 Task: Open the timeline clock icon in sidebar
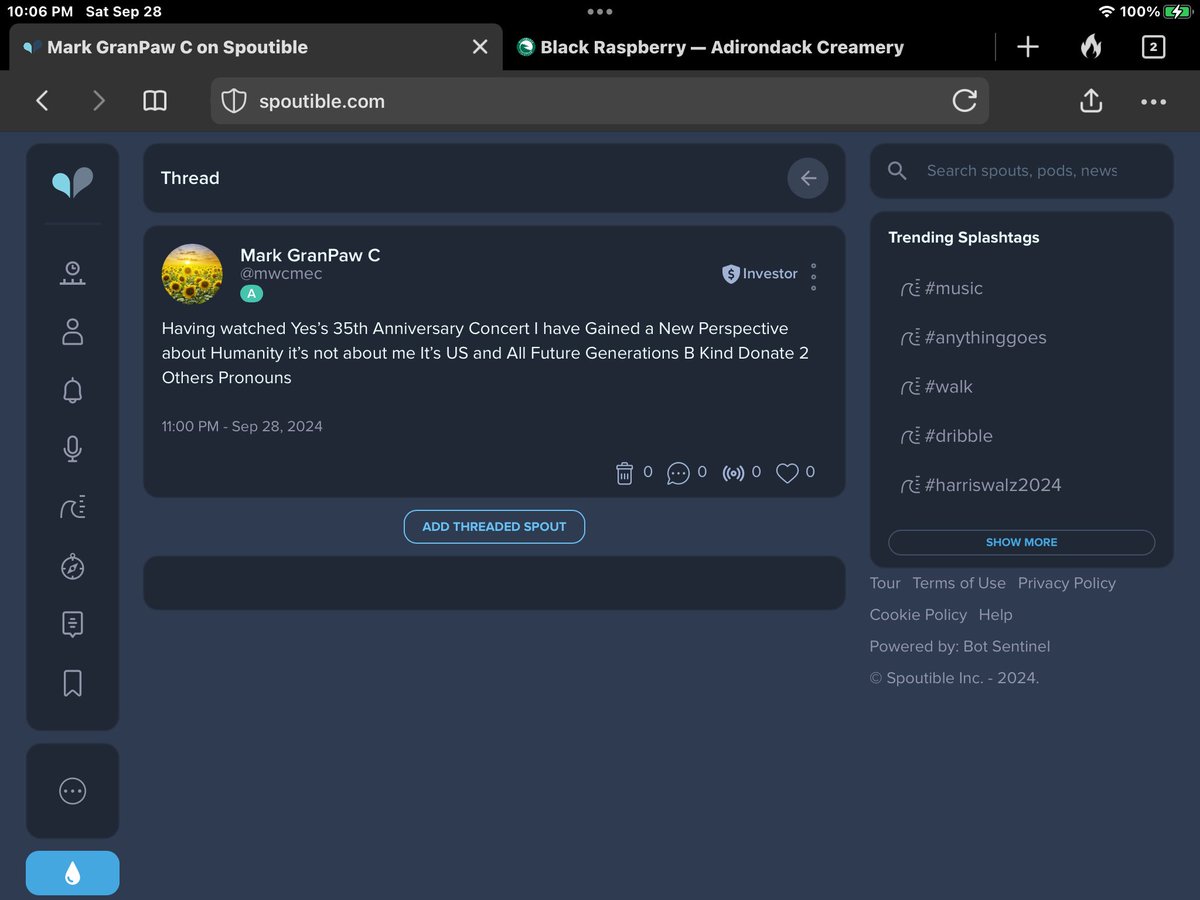[x=72, y=273]
